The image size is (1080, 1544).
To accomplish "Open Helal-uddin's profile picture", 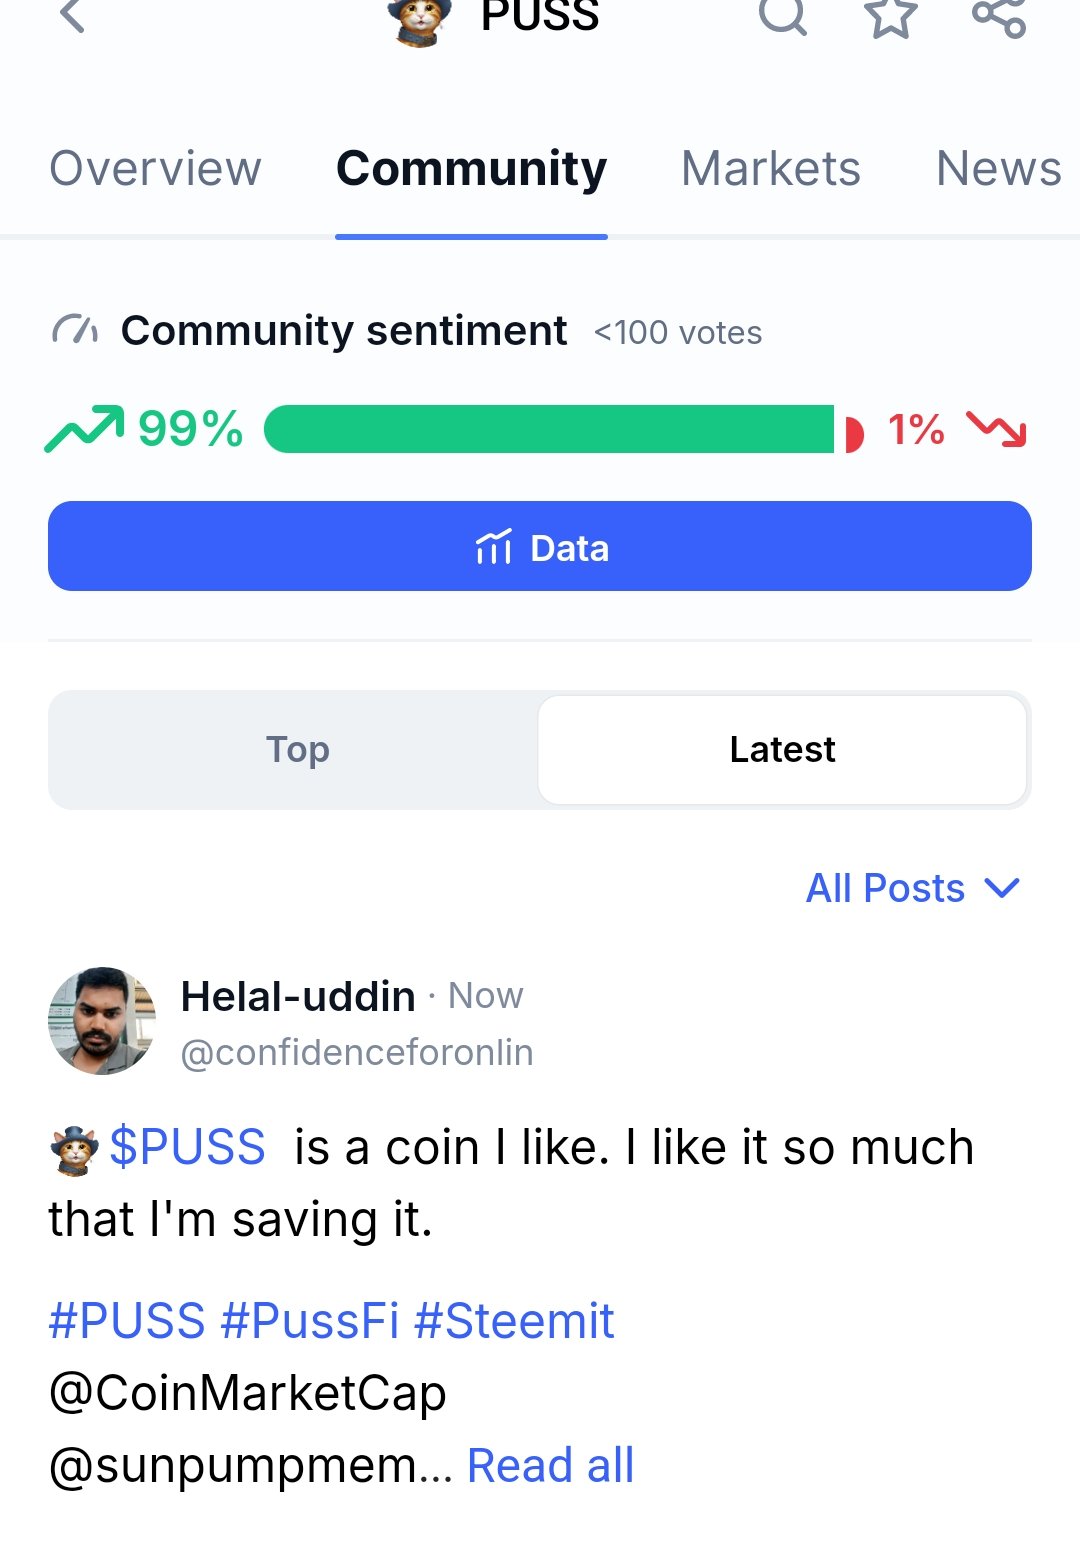I will click(102, 1021).
